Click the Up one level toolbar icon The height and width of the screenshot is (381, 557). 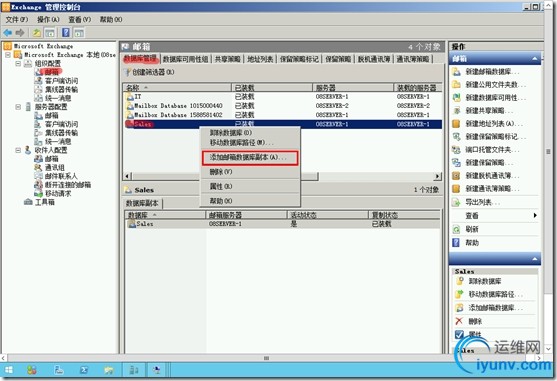(37, 33)
